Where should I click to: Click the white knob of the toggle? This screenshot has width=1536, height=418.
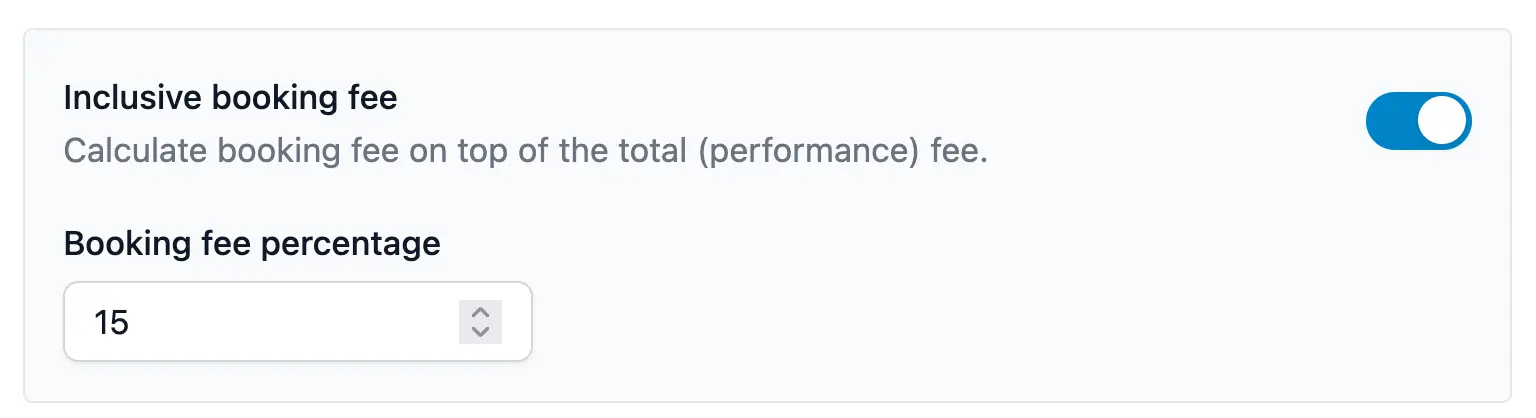(1443, 121)
